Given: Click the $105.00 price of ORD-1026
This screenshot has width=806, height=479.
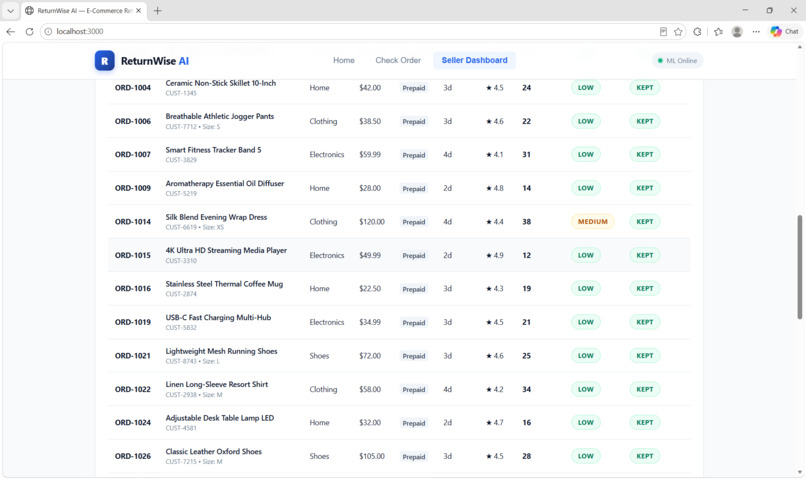Looking at the screenshot, I should (x=372, y=456).
